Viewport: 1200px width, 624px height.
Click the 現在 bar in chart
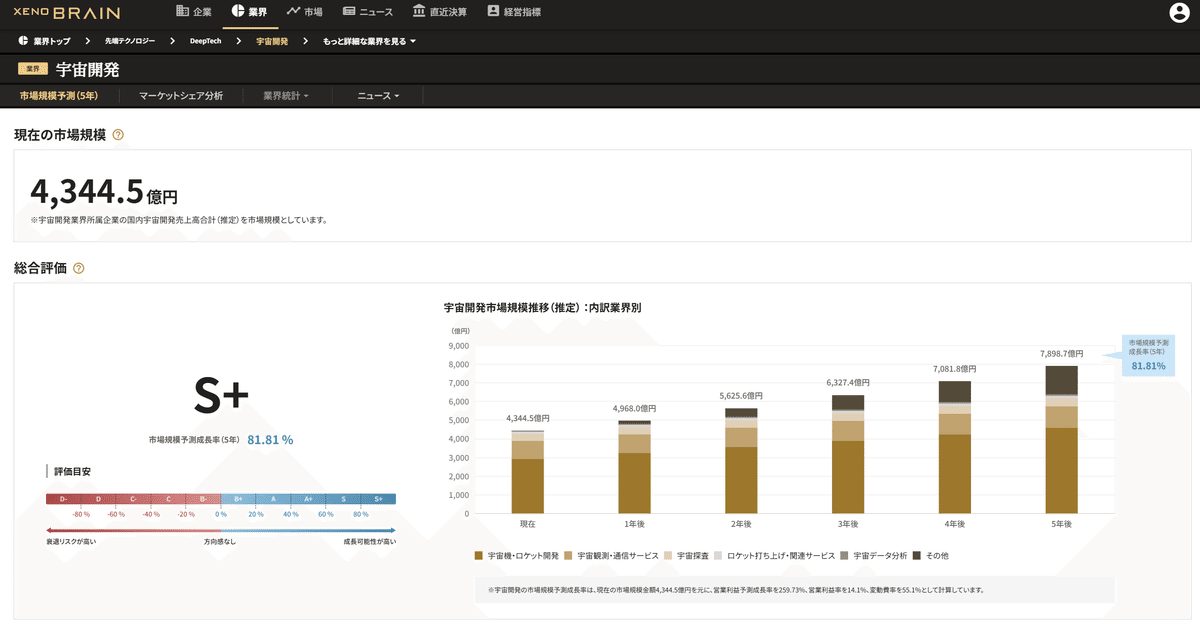click(x=527, y=472)
